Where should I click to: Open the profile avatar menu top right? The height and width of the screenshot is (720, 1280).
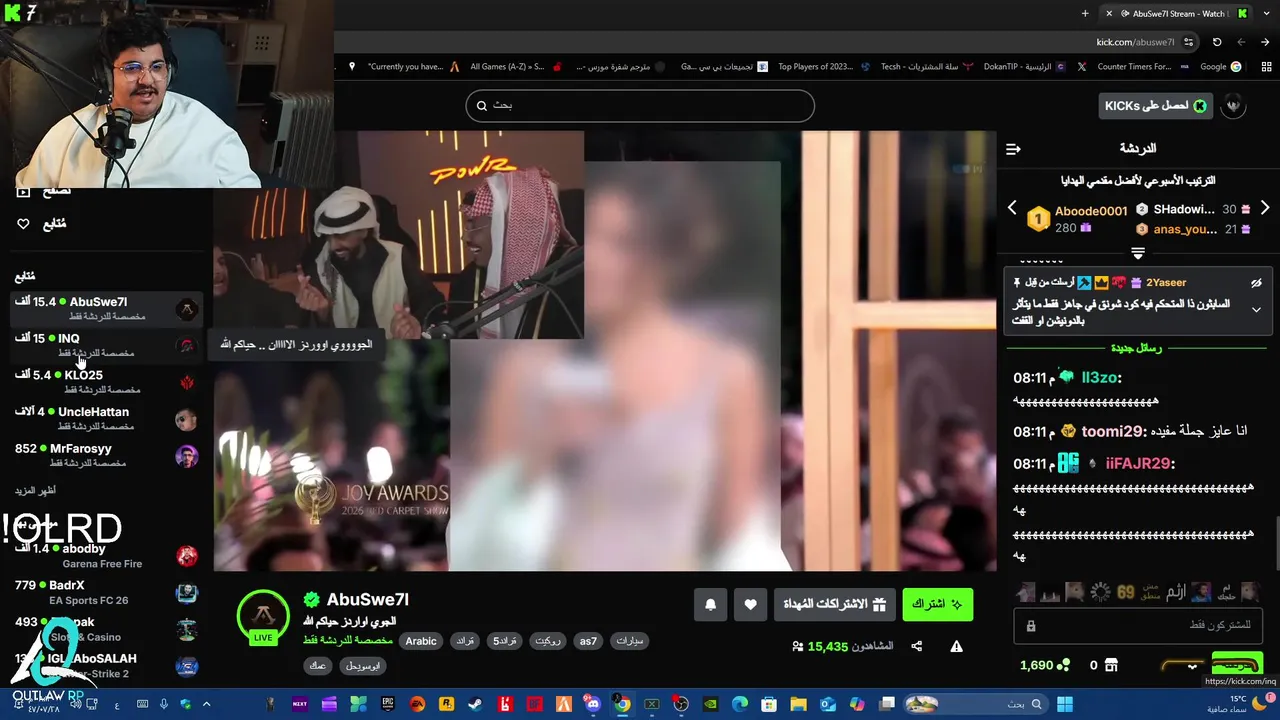point(1234,106)
